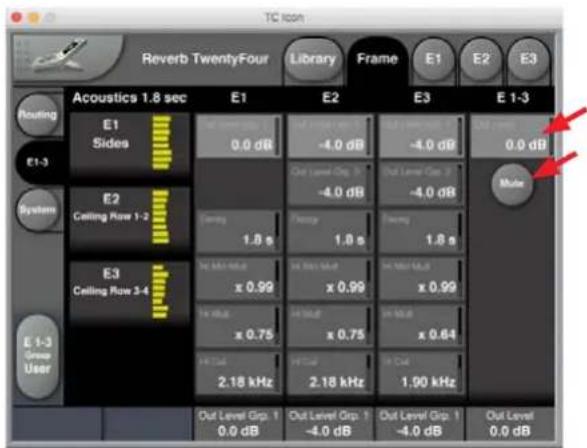Viewport: 587px width, 448px height.
Task: Select E1 Hi Cut 2.18 kHz field
Action: [x=238, y=374]
